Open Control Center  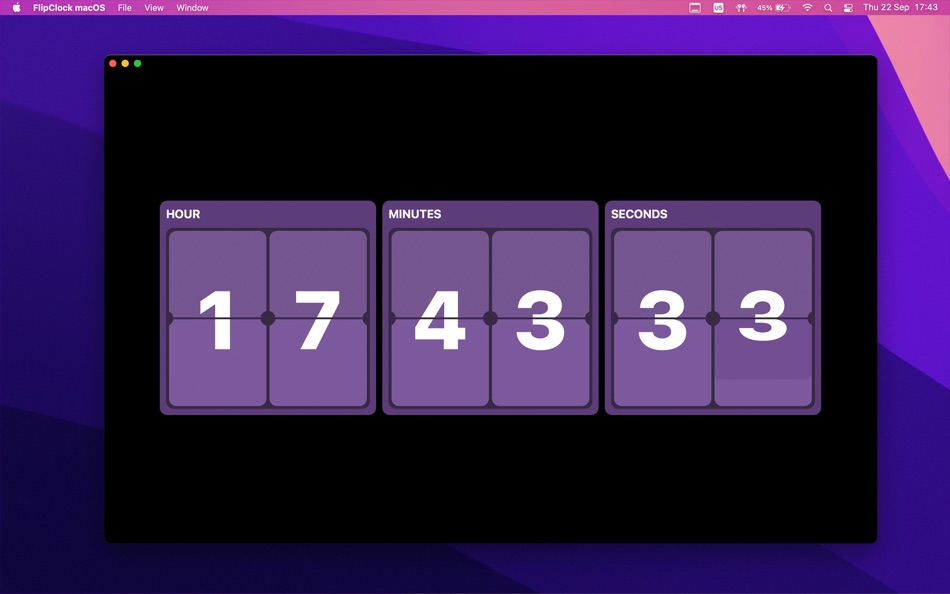[848, 8]
